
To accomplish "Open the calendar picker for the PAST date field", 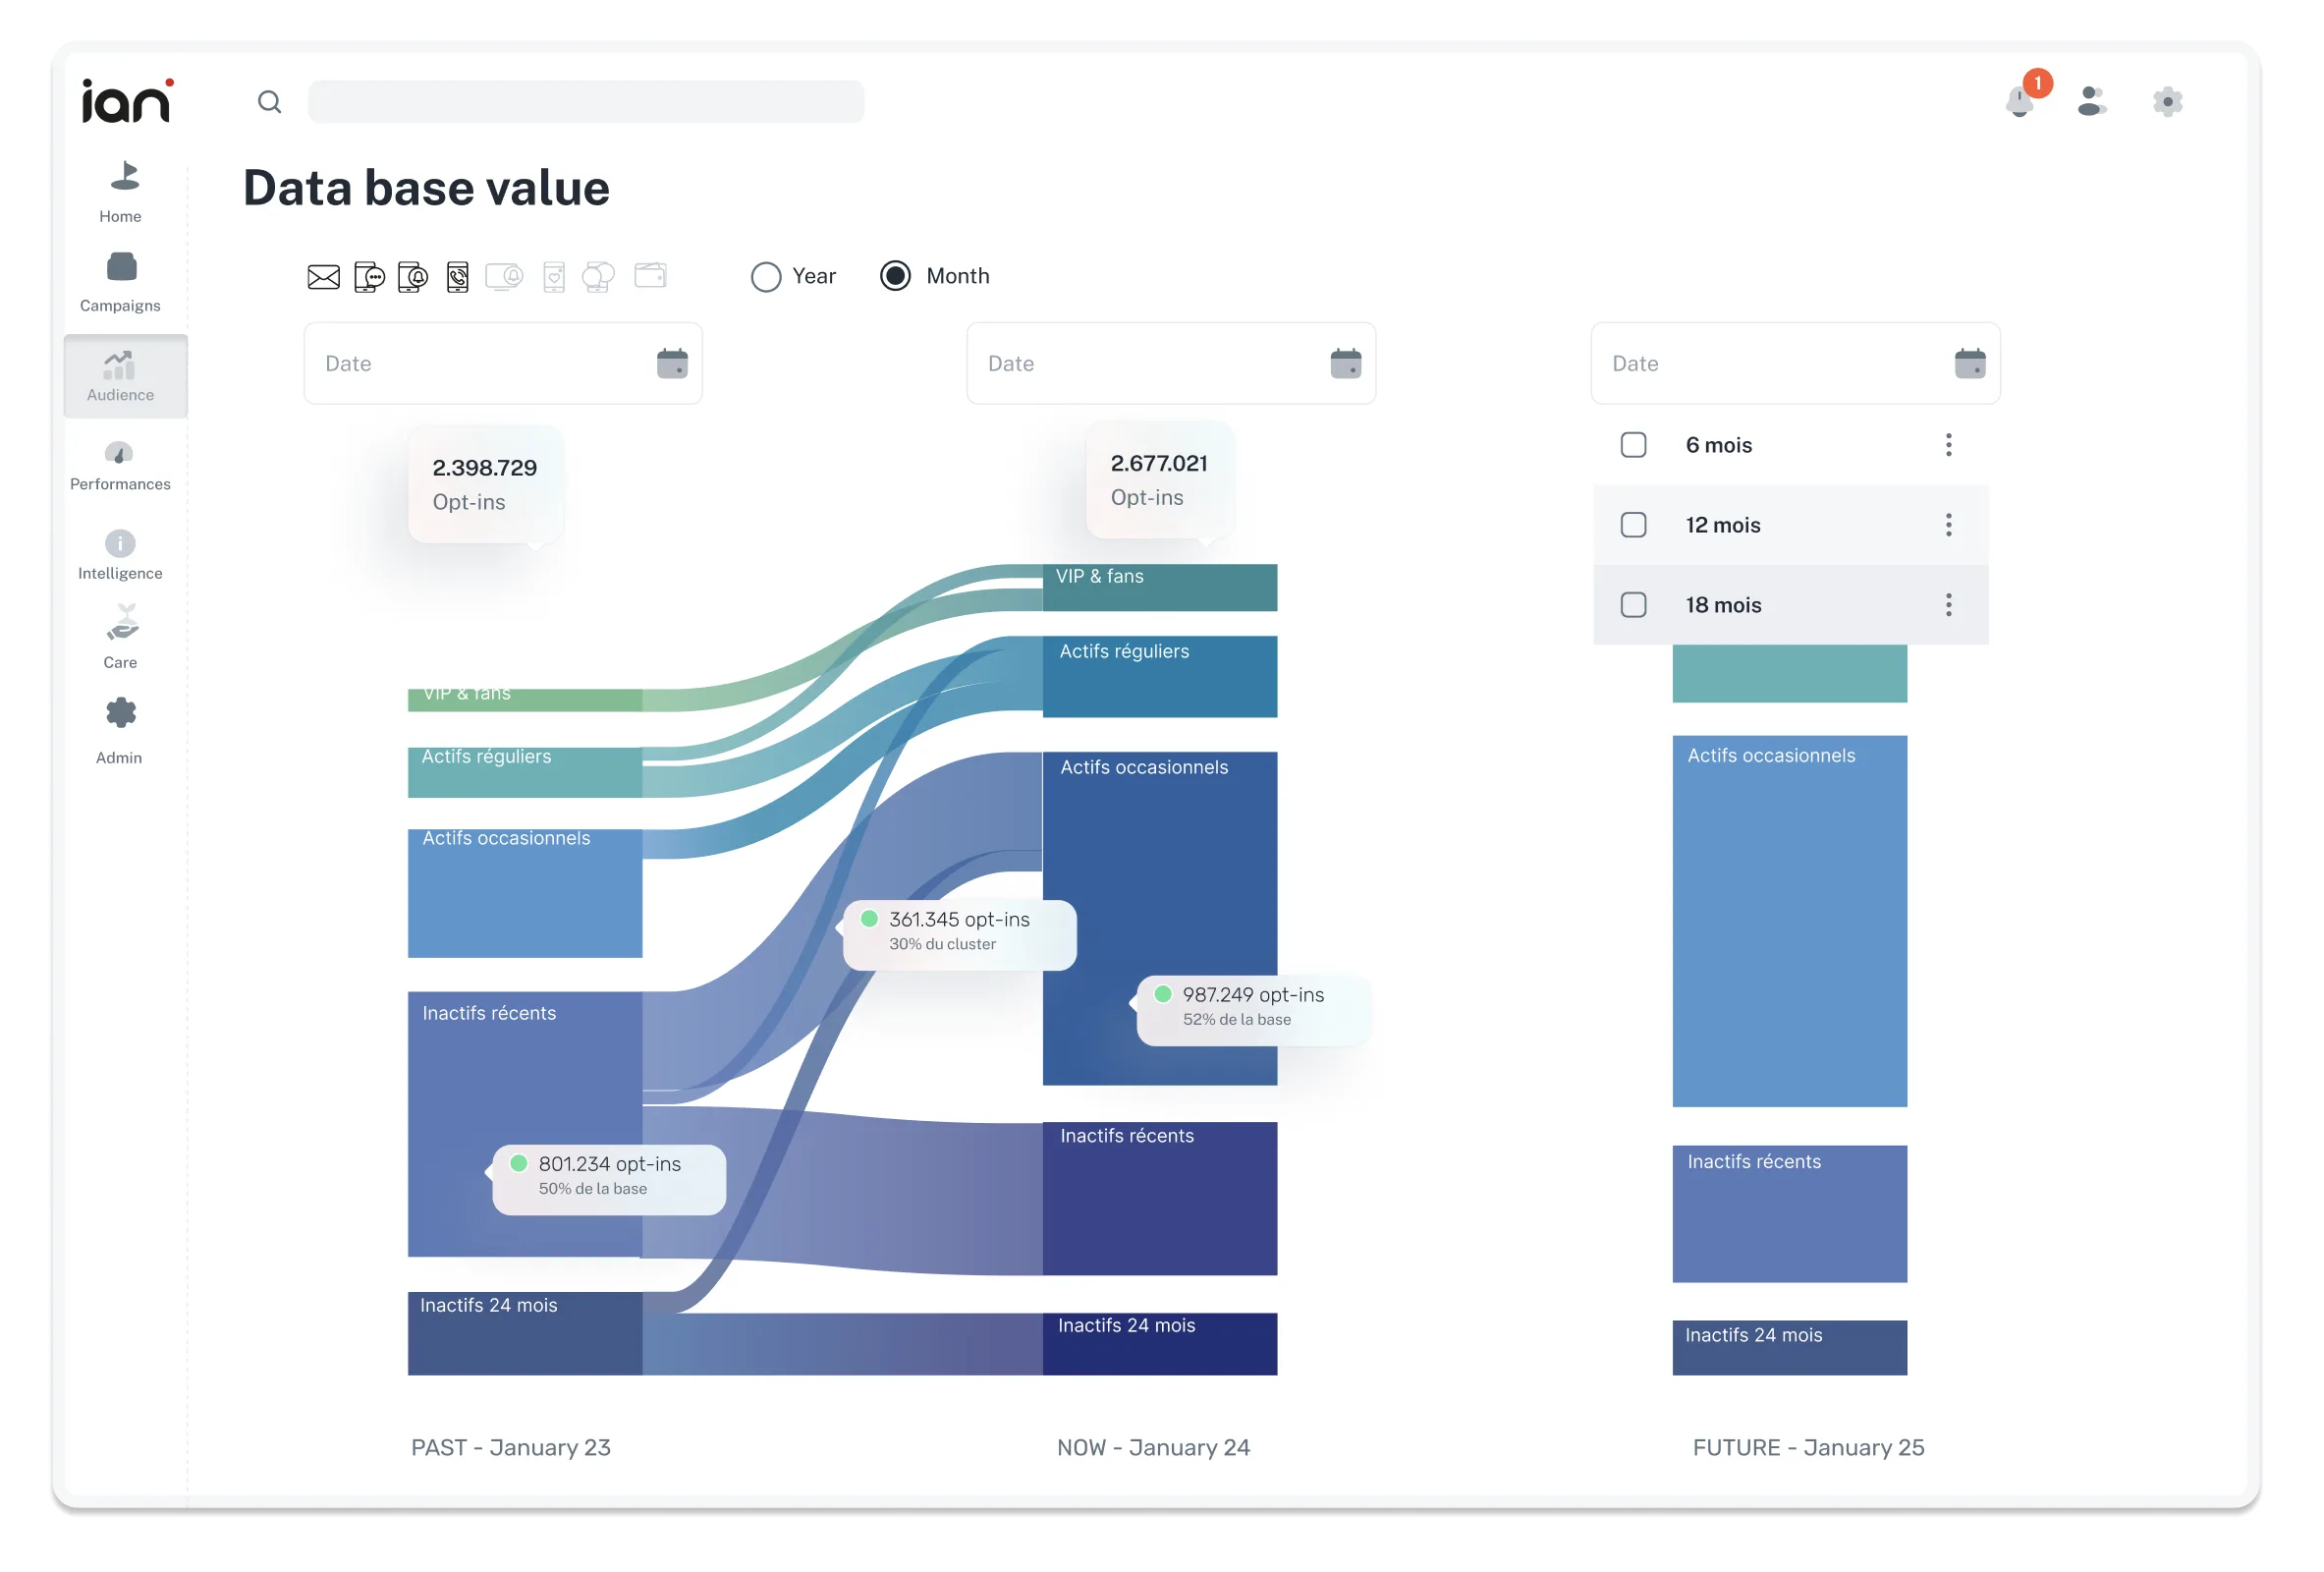I will (672, 363).
